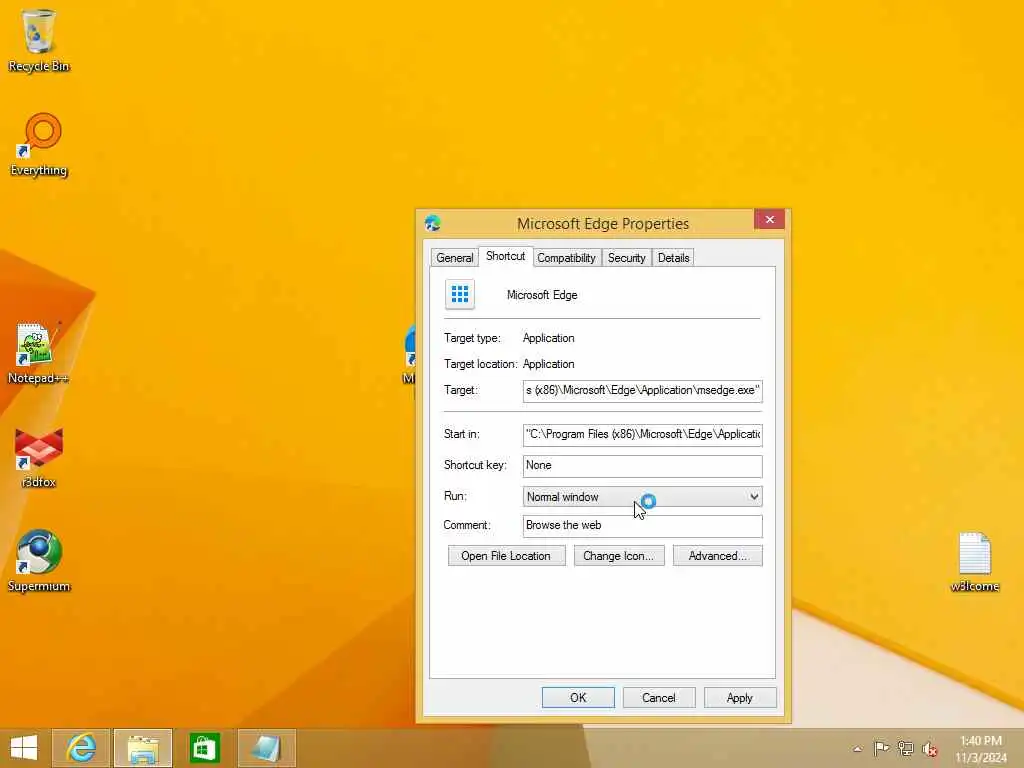
Task: Select the Supermium desktop shortcut
Action: pos(39,560)
